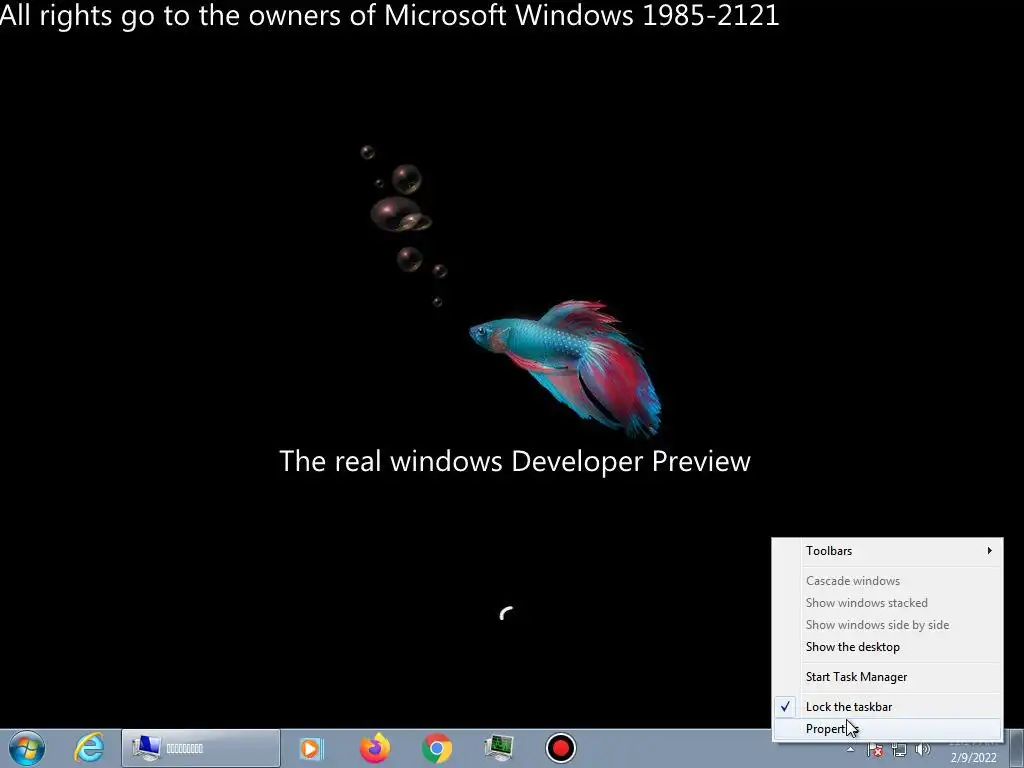Click the Toolbars submenu arrow
Viewport: 1024px width, 768px height.
coord(990,551)
